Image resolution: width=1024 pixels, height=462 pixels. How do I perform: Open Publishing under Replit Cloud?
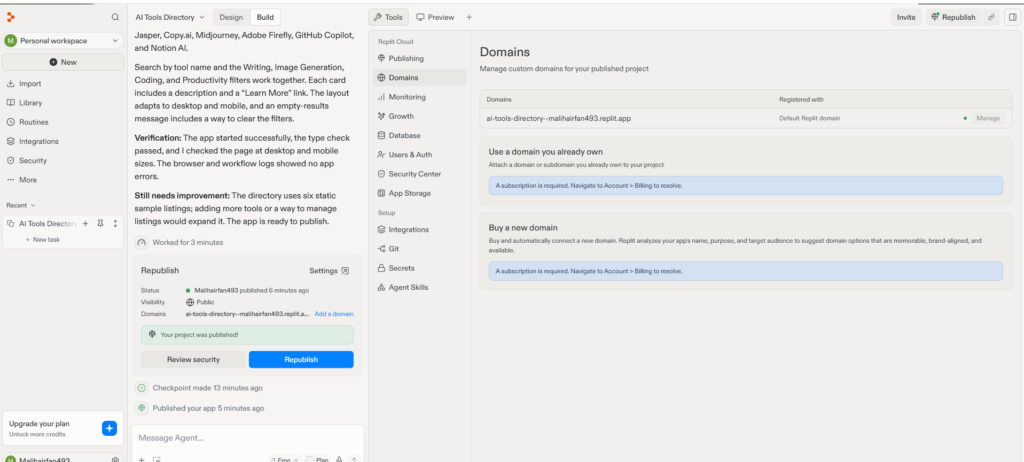pos(420,58)
